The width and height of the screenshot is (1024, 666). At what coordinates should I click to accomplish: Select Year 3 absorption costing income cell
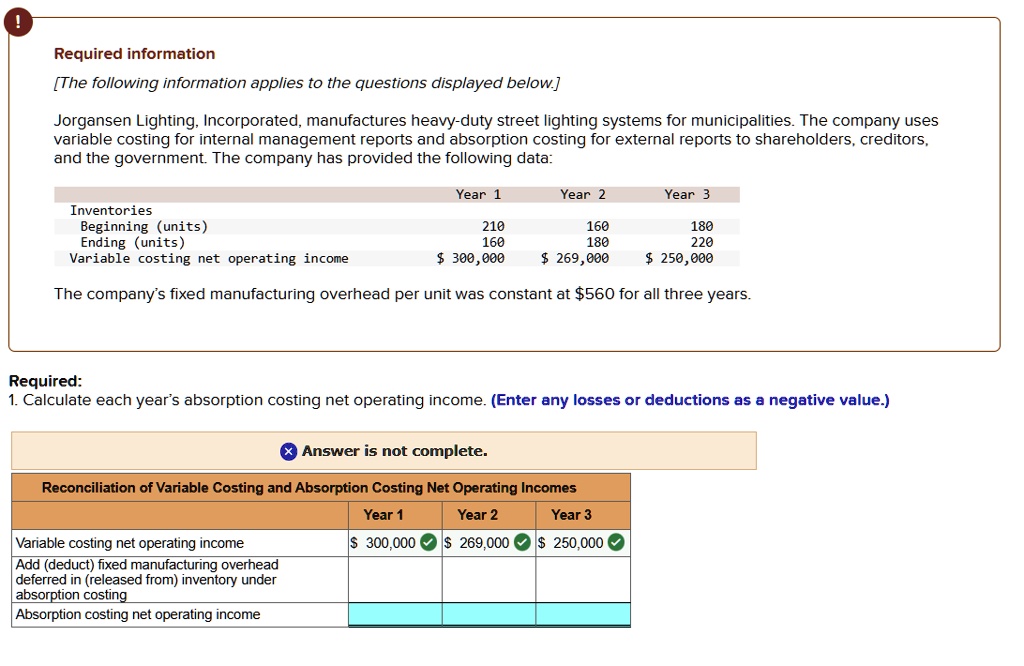click(x=583, y=614)
